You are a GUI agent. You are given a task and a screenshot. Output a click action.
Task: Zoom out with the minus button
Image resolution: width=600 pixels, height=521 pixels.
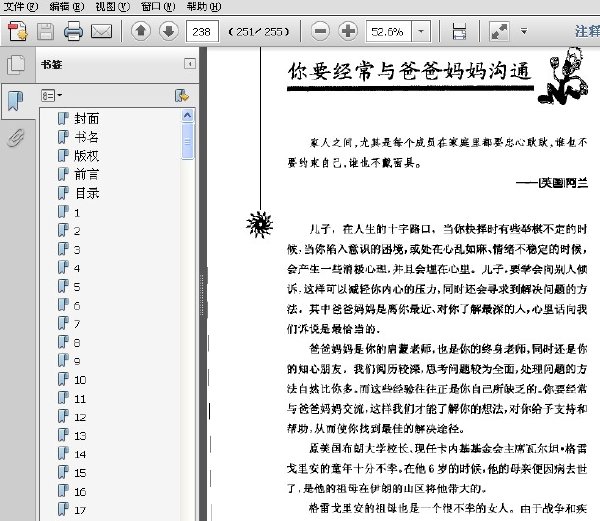coord(320,31)
